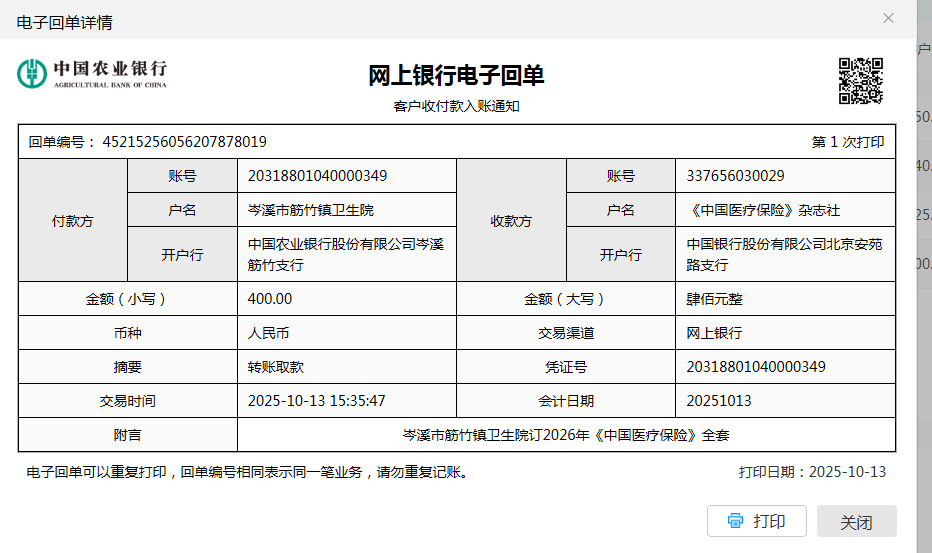
Task: Click the printer icon on the 打印 button
Action: [x=736, y=521]
